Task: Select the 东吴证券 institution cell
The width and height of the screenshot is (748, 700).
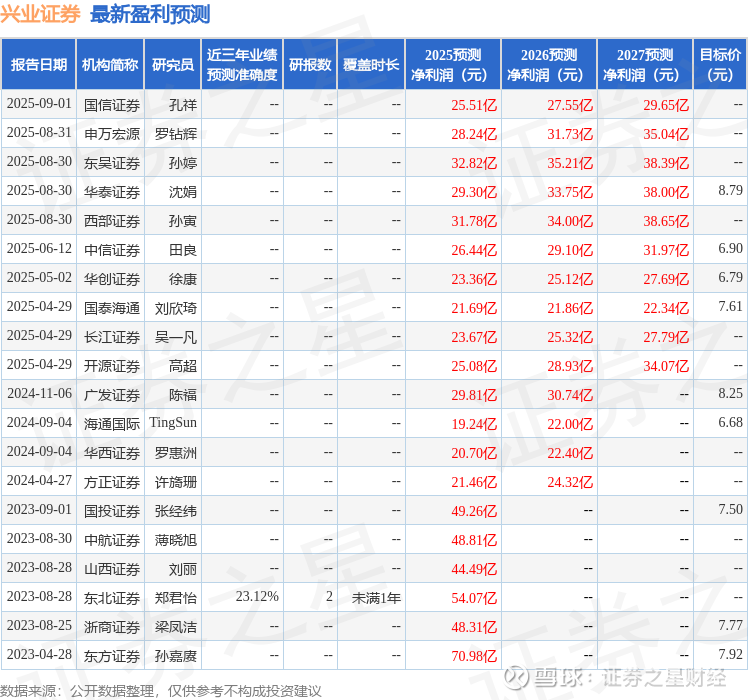Action: [x=112, y=163]
